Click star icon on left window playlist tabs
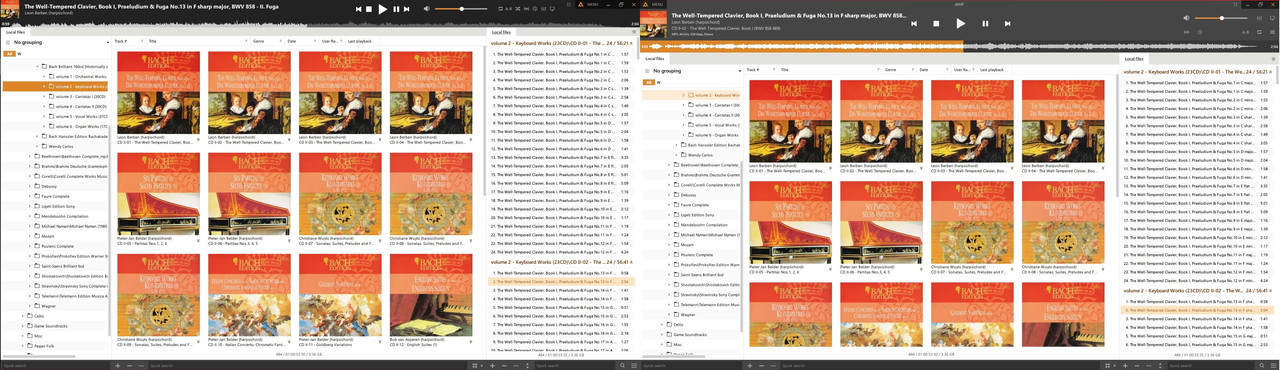The image size is (1280, 370). (x=634, y=32)
